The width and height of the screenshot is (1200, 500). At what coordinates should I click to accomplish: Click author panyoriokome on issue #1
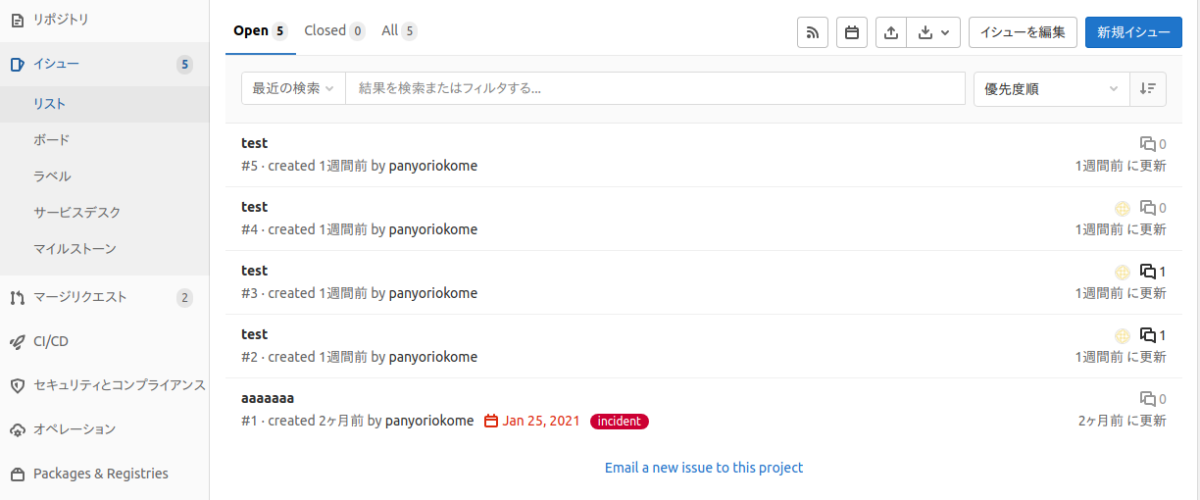click(429, 421)
